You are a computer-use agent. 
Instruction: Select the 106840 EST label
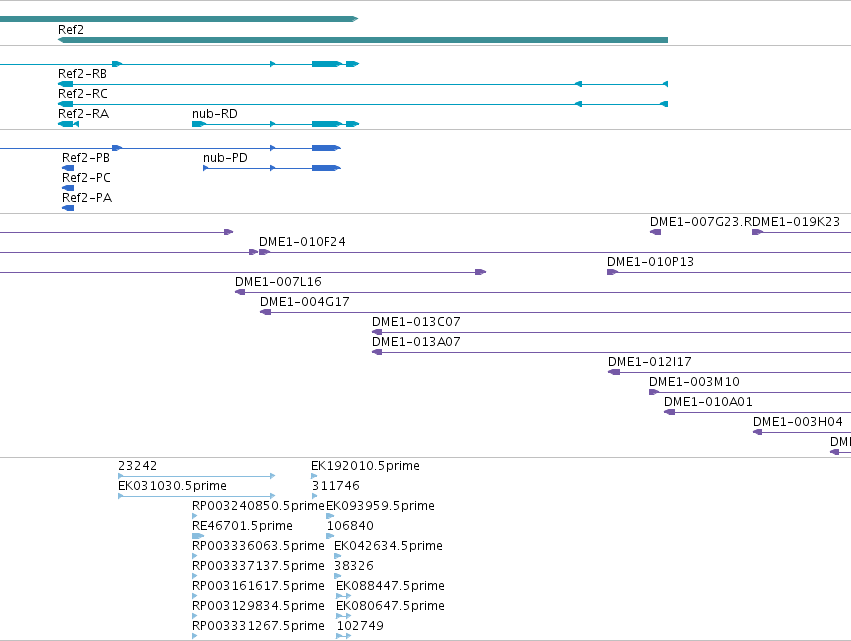click(x=350, y=526)
